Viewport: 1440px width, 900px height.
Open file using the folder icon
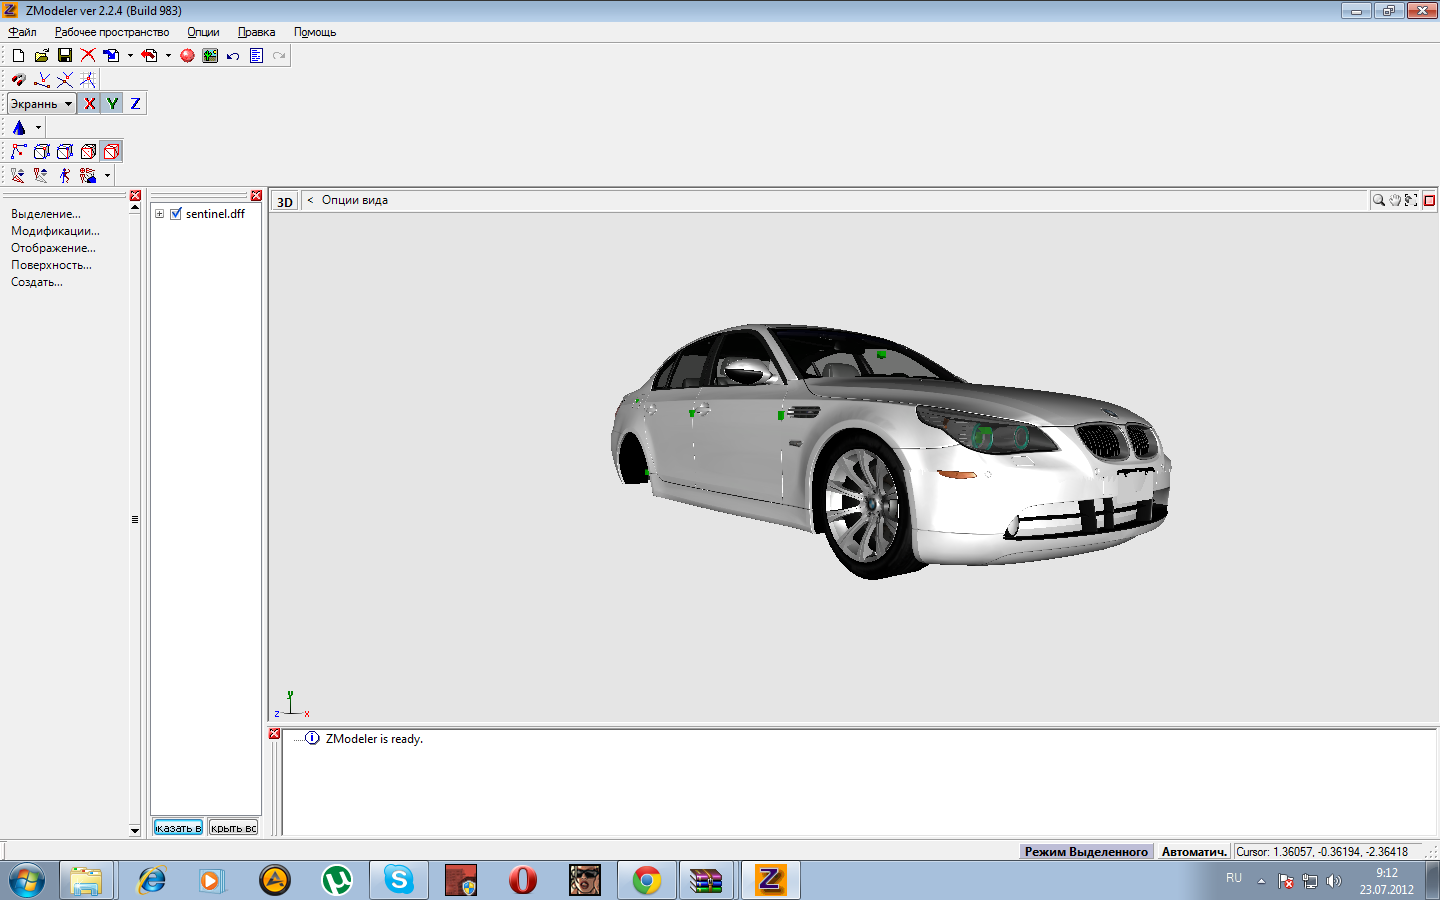[x=42, y=56]
